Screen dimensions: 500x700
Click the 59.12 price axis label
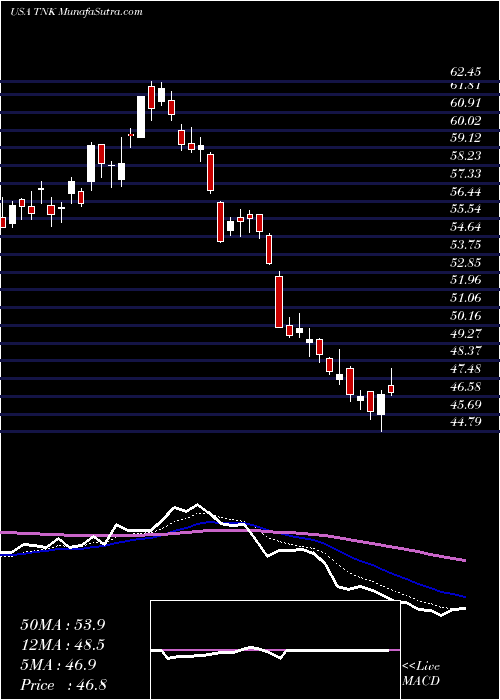(x=465, y=138)
